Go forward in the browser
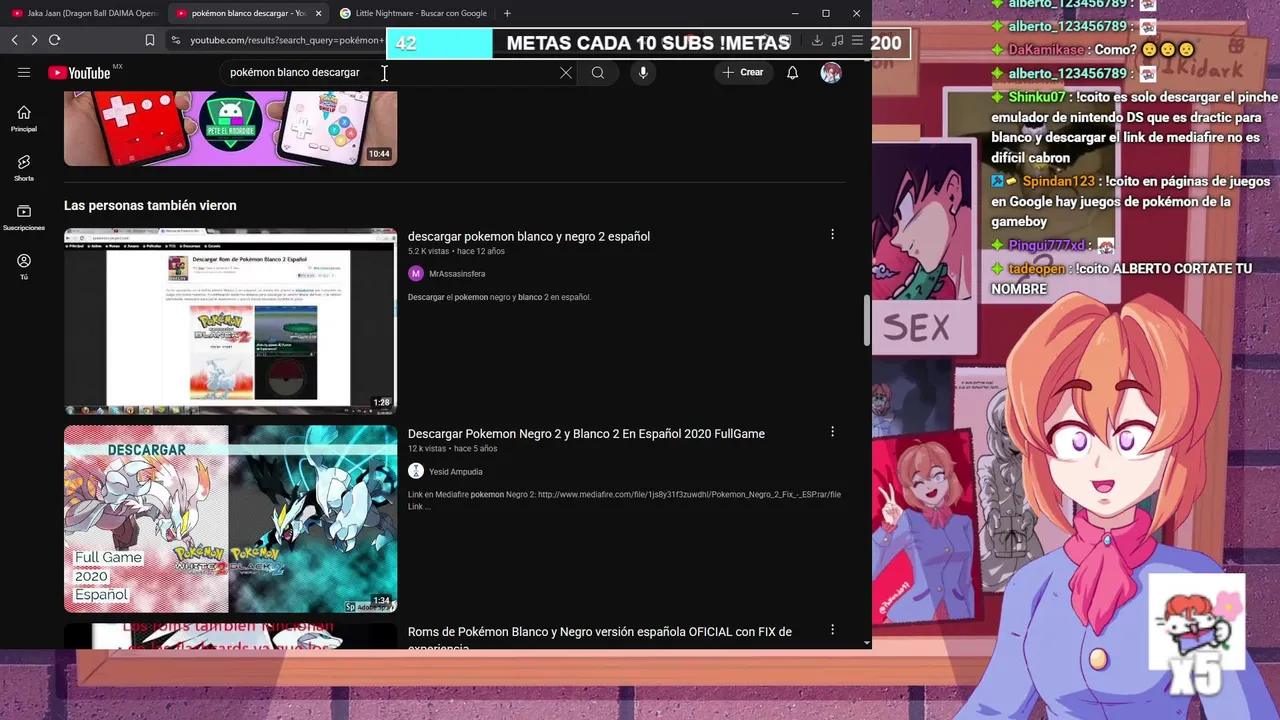Viewport: 1280px width, 720px height. [x=34, y=40]
